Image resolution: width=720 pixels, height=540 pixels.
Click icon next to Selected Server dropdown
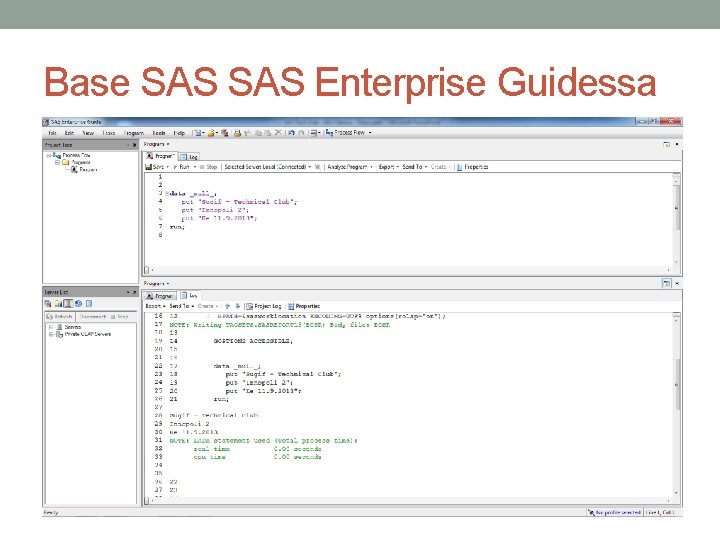point(317,167)
